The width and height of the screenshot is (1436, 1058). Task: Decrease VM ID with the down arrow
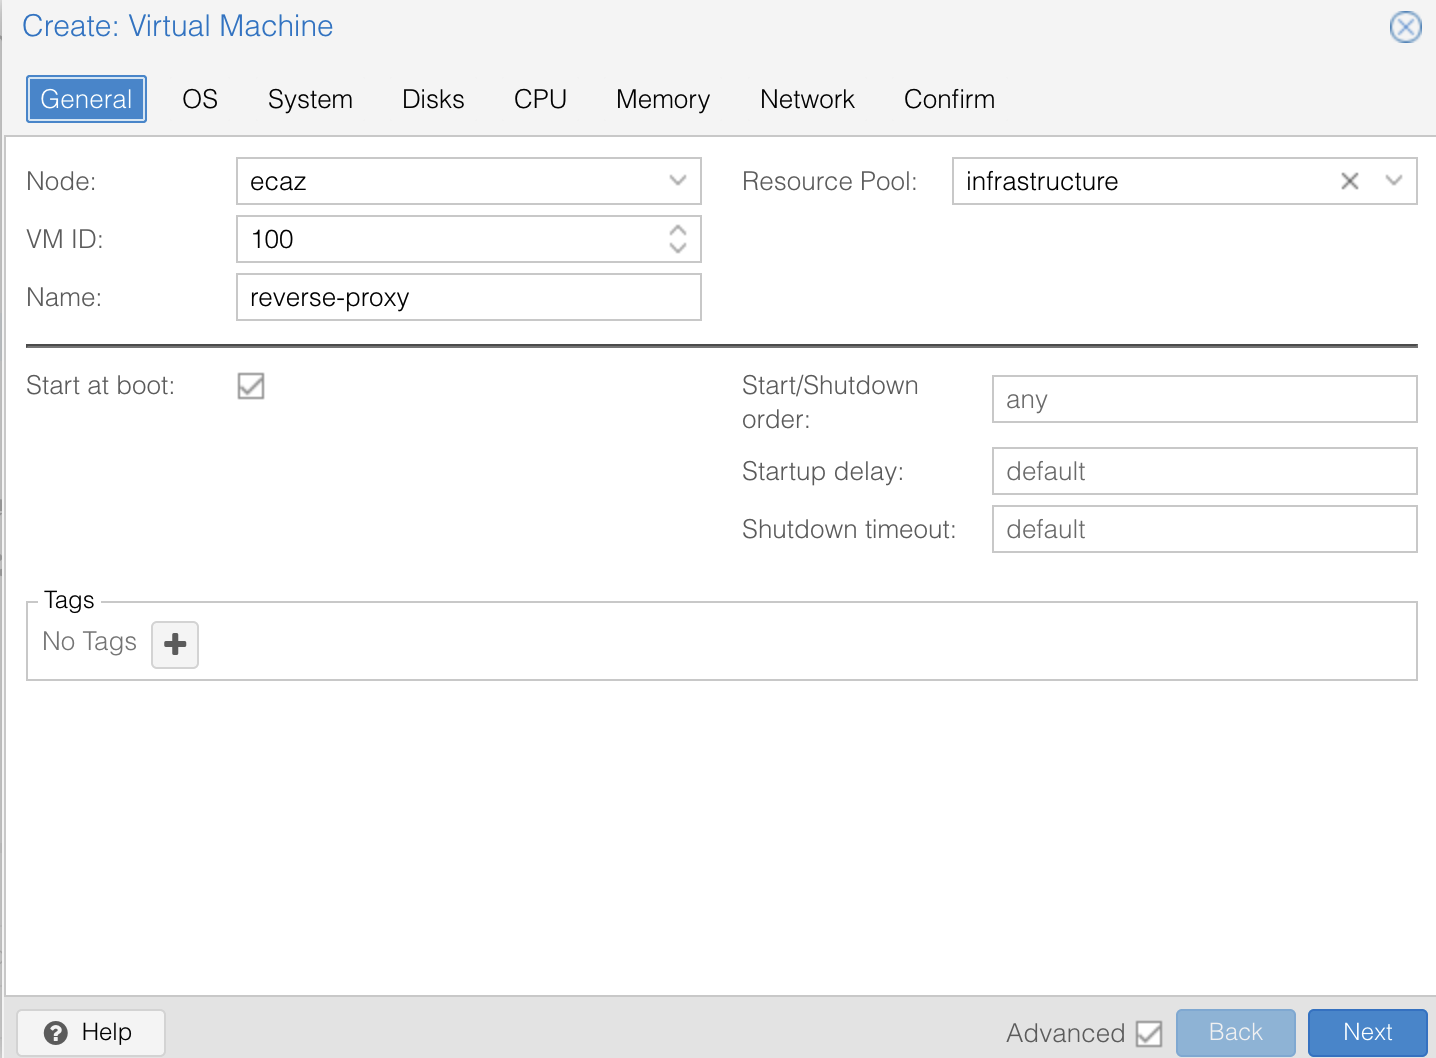point(678,248)
